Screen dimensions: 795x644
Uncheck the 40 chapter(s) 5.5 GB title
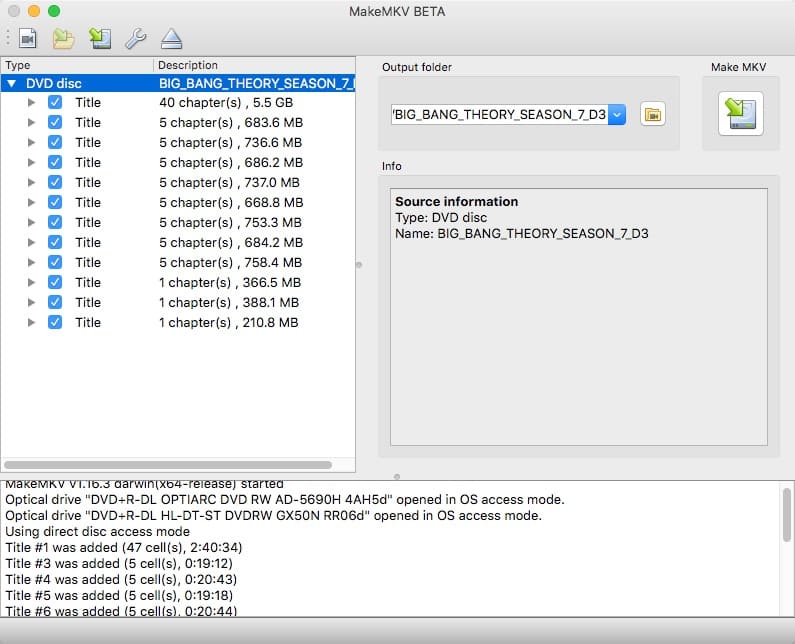click(x=55, y=102)
